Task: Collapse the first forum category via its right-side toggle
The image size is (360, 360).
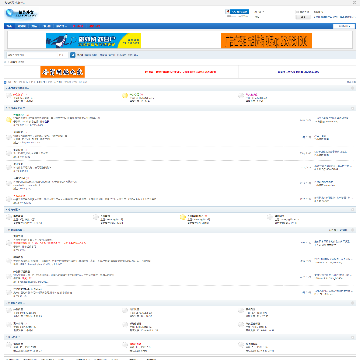Action: pos(352,88)
